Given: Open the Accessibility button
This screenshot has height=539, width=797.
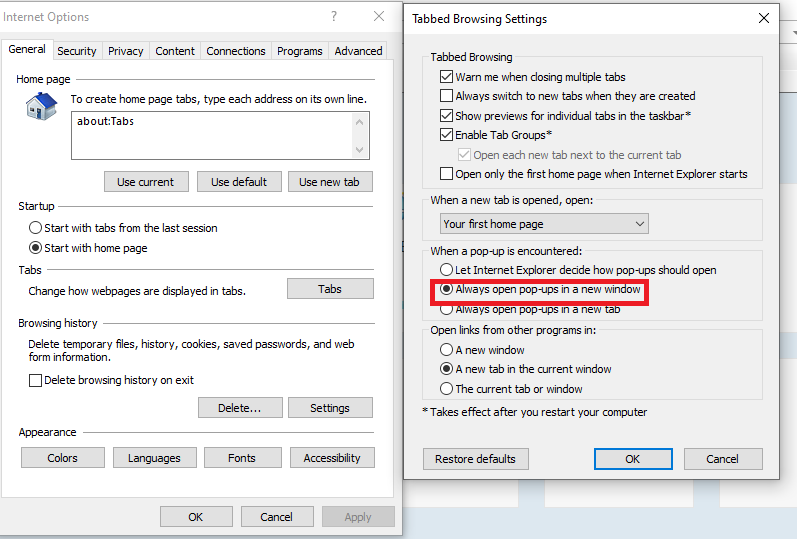Looking at the screenshot, I should tap(332, 458).
